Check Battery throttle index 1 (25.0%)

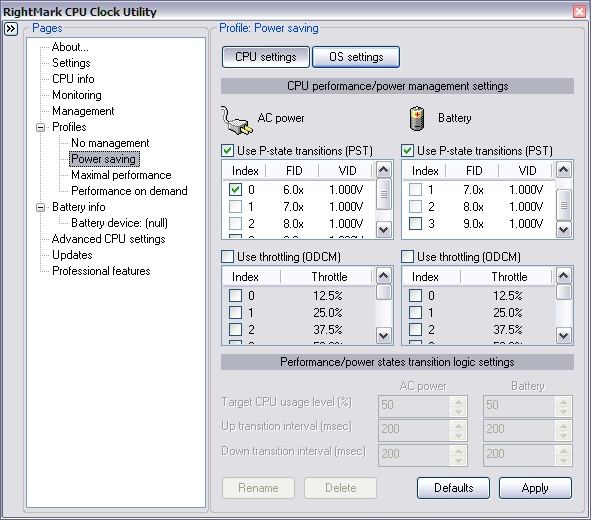click(x=415, y=312)
